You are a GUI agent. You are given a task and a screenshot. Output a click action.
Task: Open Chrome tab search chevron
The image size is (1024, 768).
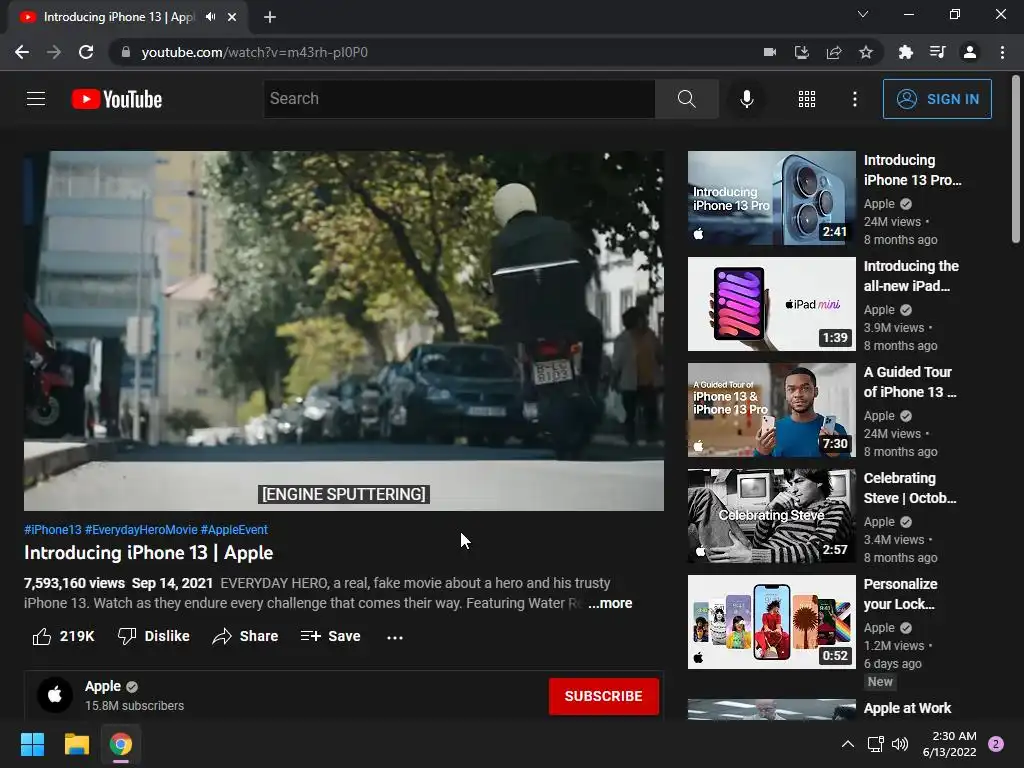(x=863, y=14)
